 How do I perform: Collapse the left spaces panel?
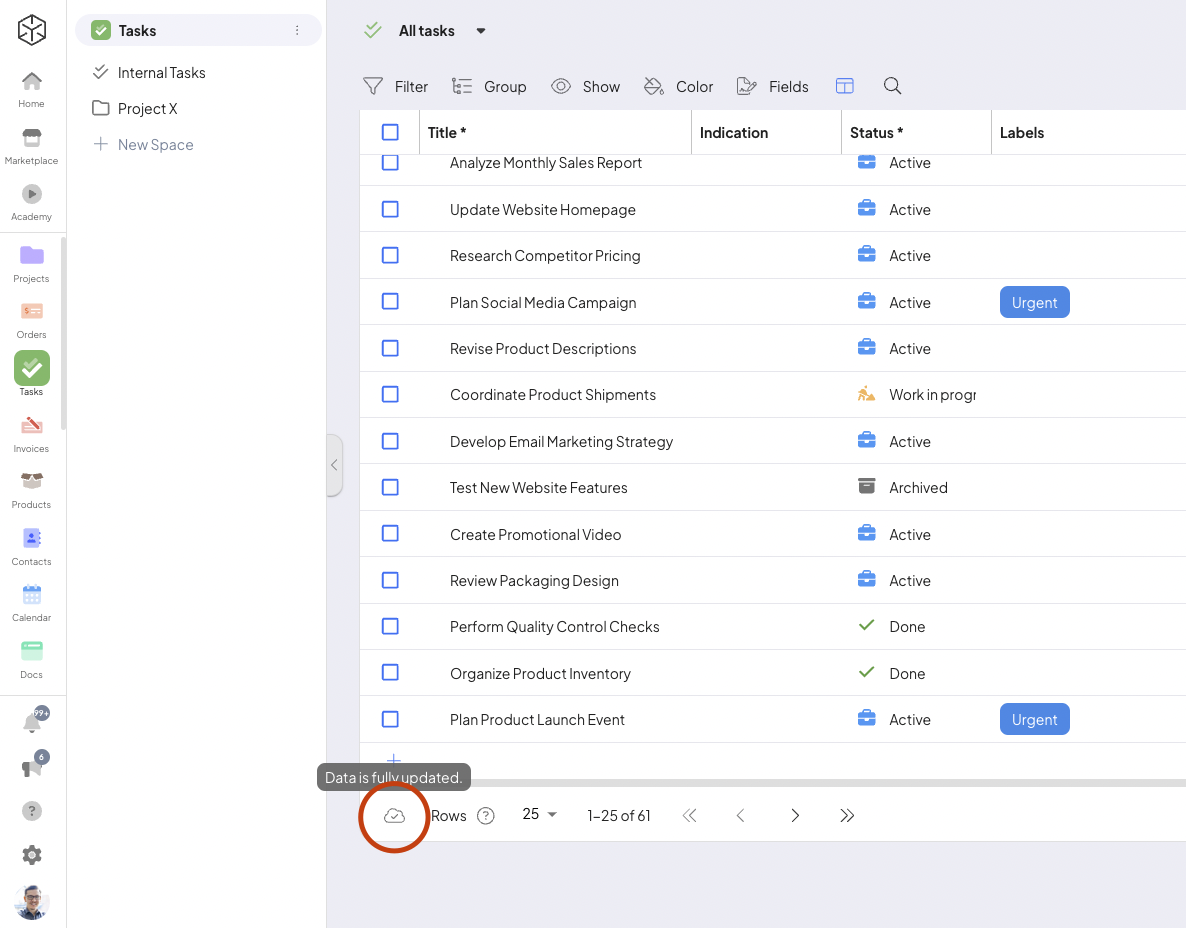334,465
